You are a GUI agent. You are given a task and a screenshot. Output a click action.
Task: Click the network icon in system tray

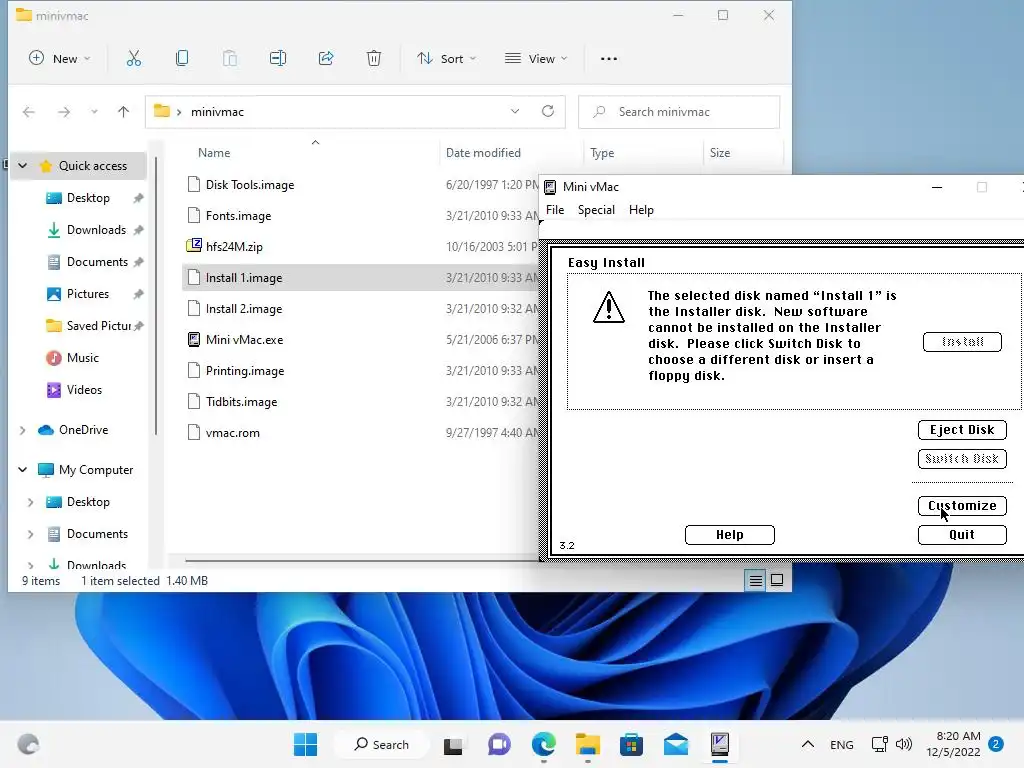[x=880, y=744]
